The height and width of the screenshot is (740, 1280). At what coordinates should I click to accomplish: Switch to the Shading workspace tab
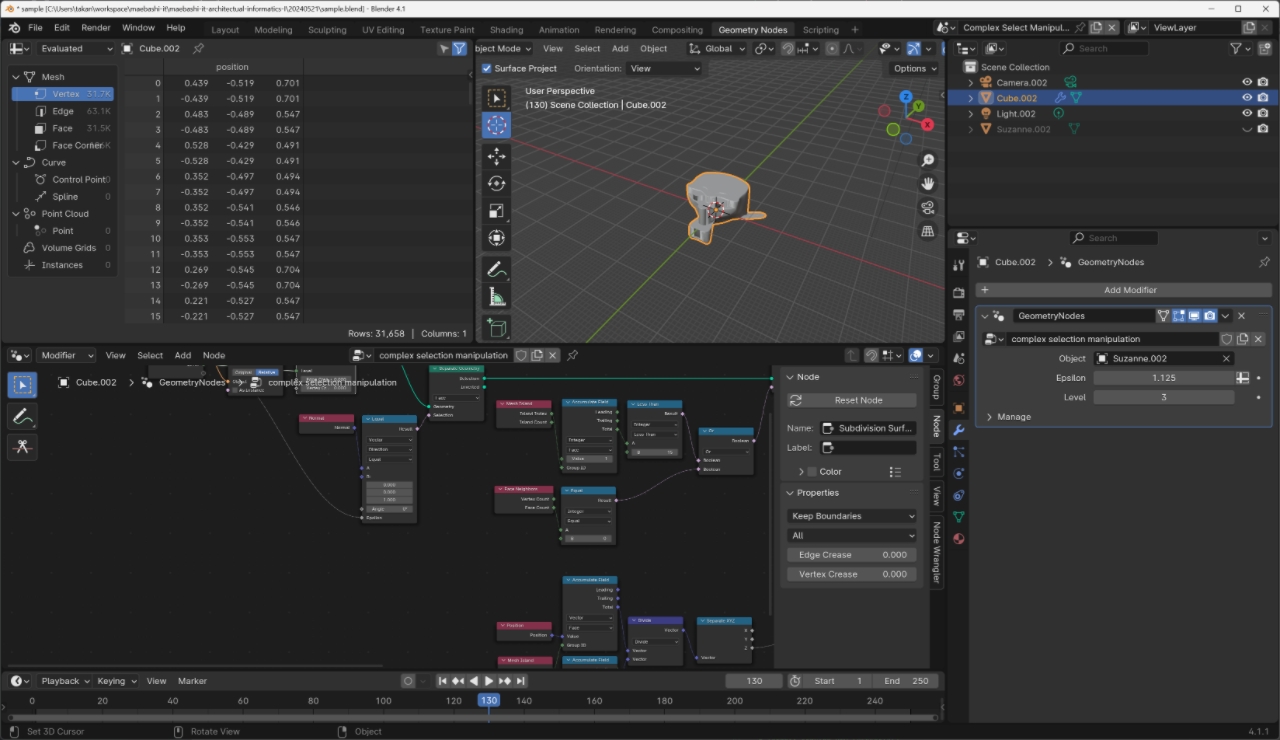[x=506, y=30]
